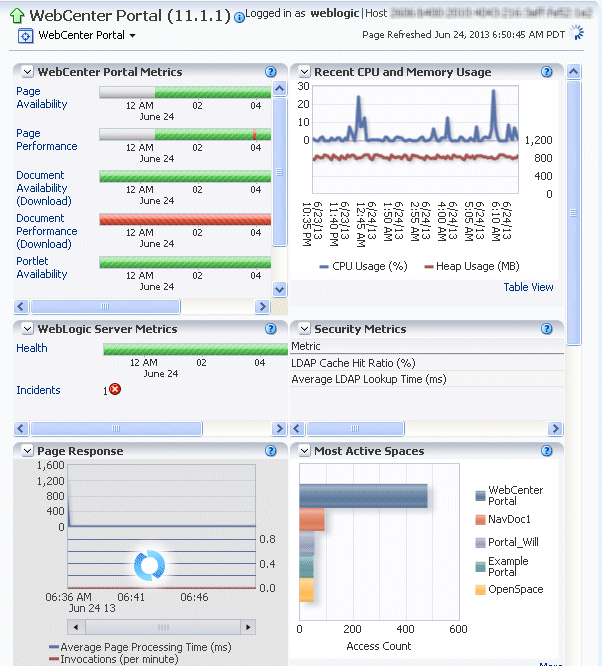
Task: Click the WebLogic Server Metrics horizontal scrollbar thumb
Action: (x=116, y=429)
